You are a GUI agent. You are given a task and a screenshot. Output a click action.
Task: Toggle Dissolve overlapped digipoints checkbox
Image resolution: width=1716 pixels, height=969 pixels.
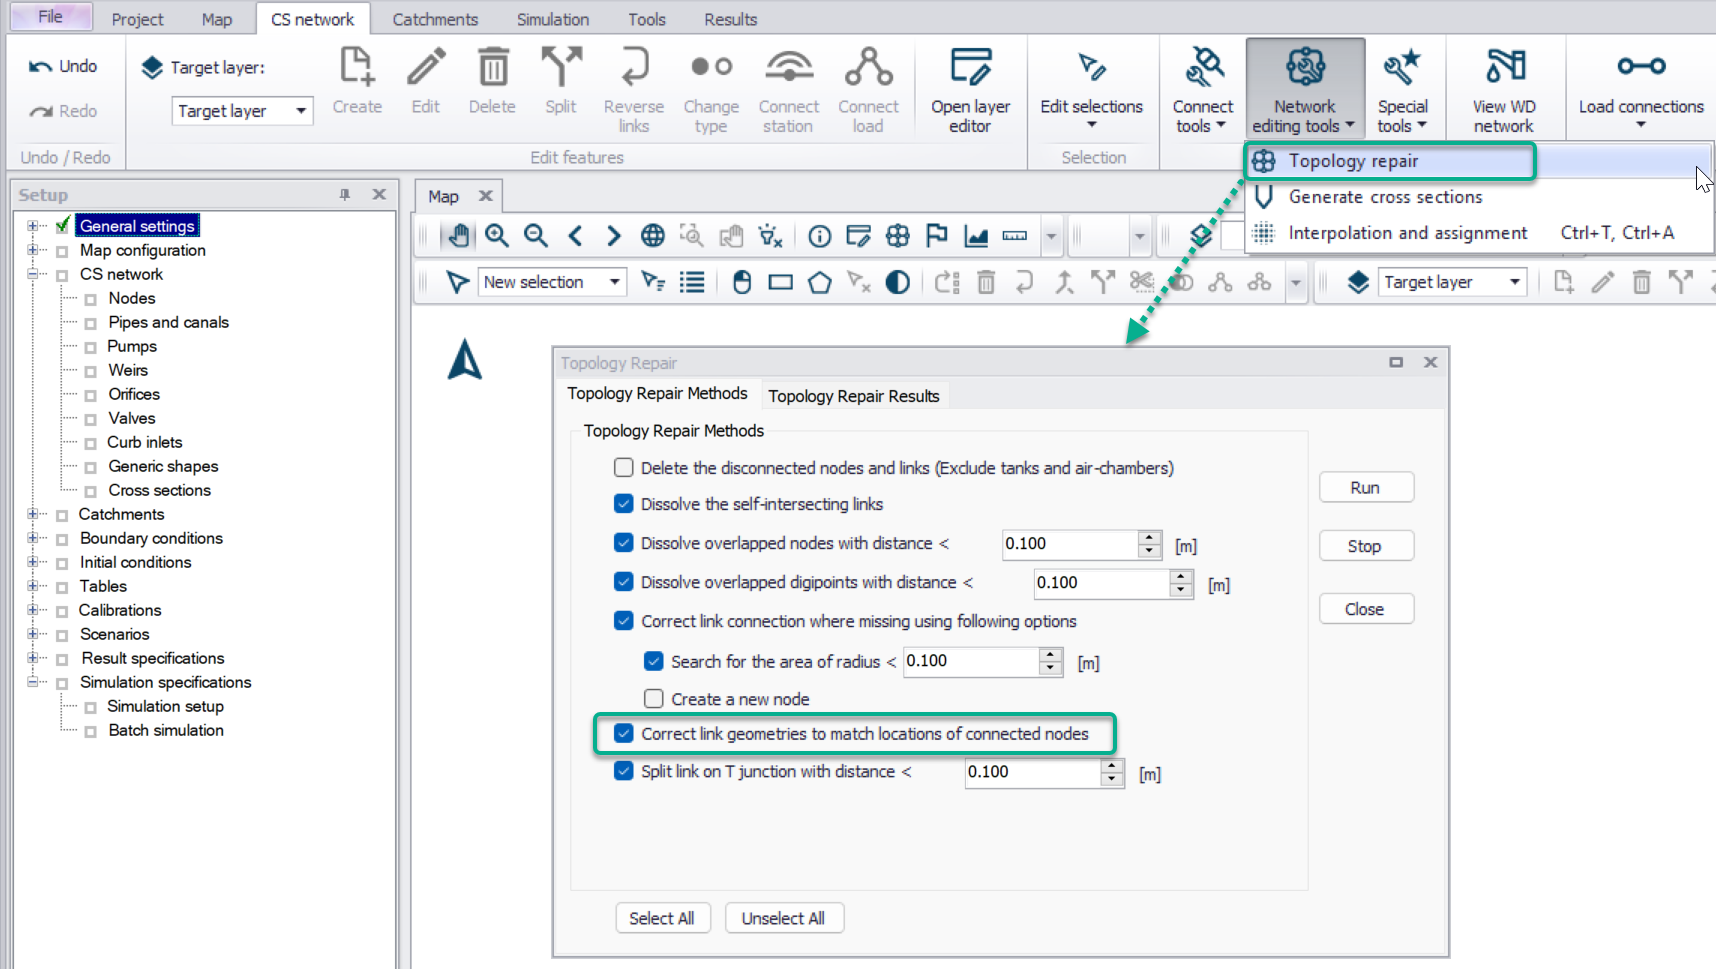tap(624, 581)
